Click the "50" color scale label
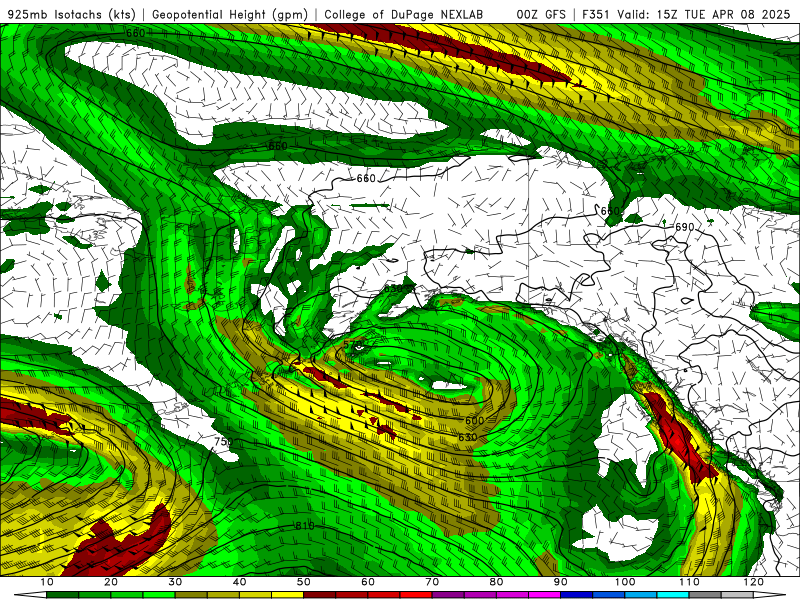 click(304, 582)
